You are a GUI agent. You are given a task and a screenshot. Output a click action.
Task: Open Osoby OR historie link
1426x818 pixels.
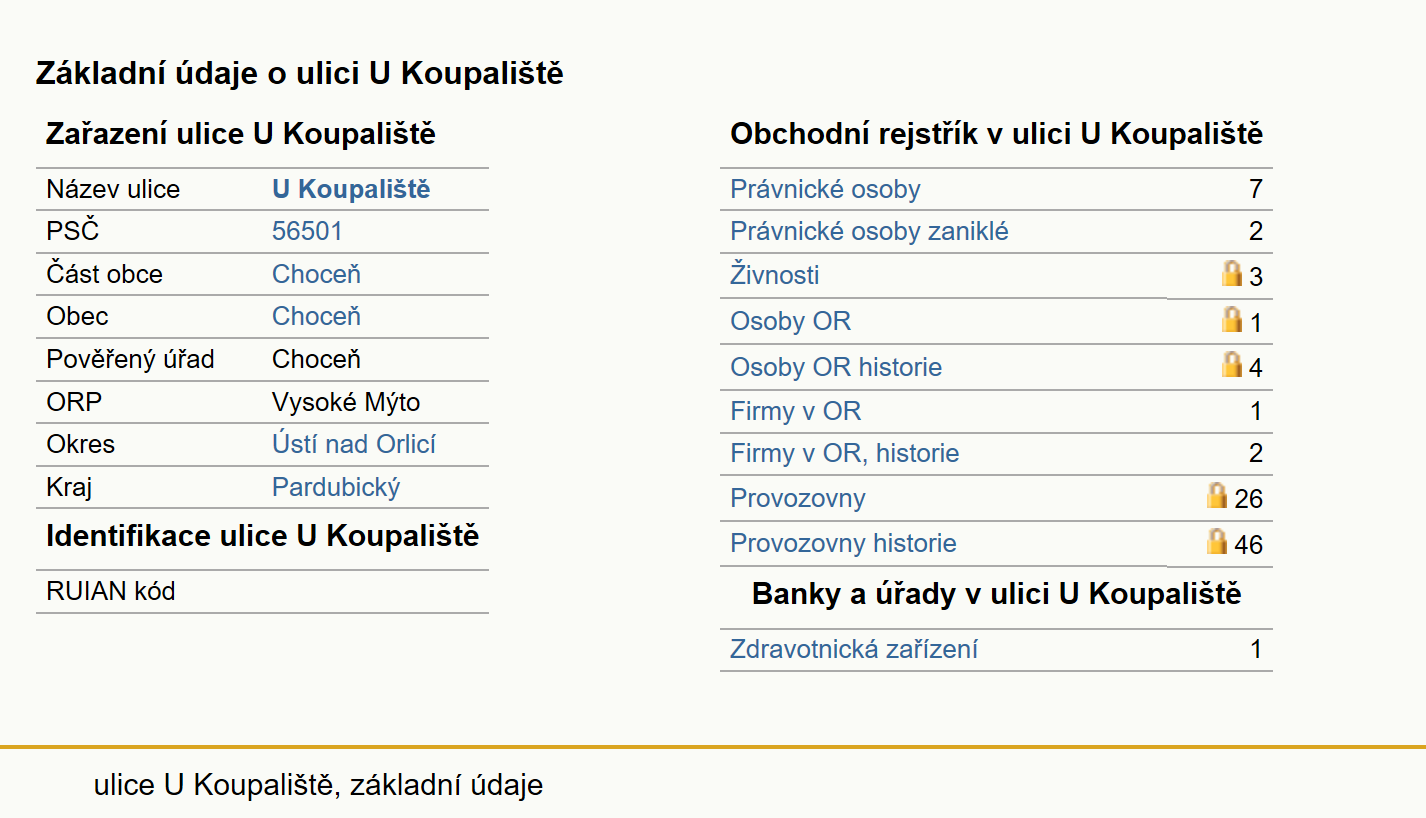(836, 367)
